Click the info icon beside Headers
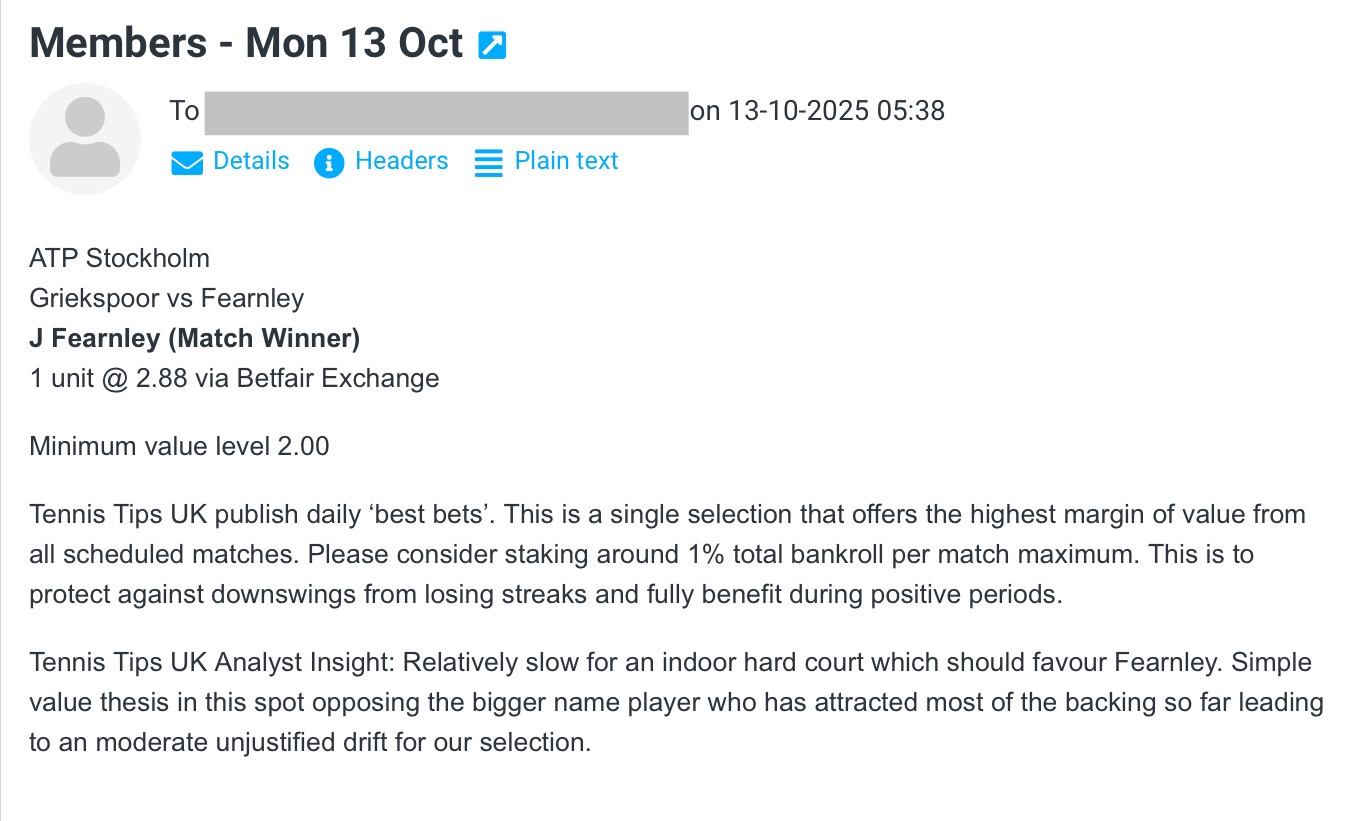The image size is (1357, 821). click(x=329, y=163)
